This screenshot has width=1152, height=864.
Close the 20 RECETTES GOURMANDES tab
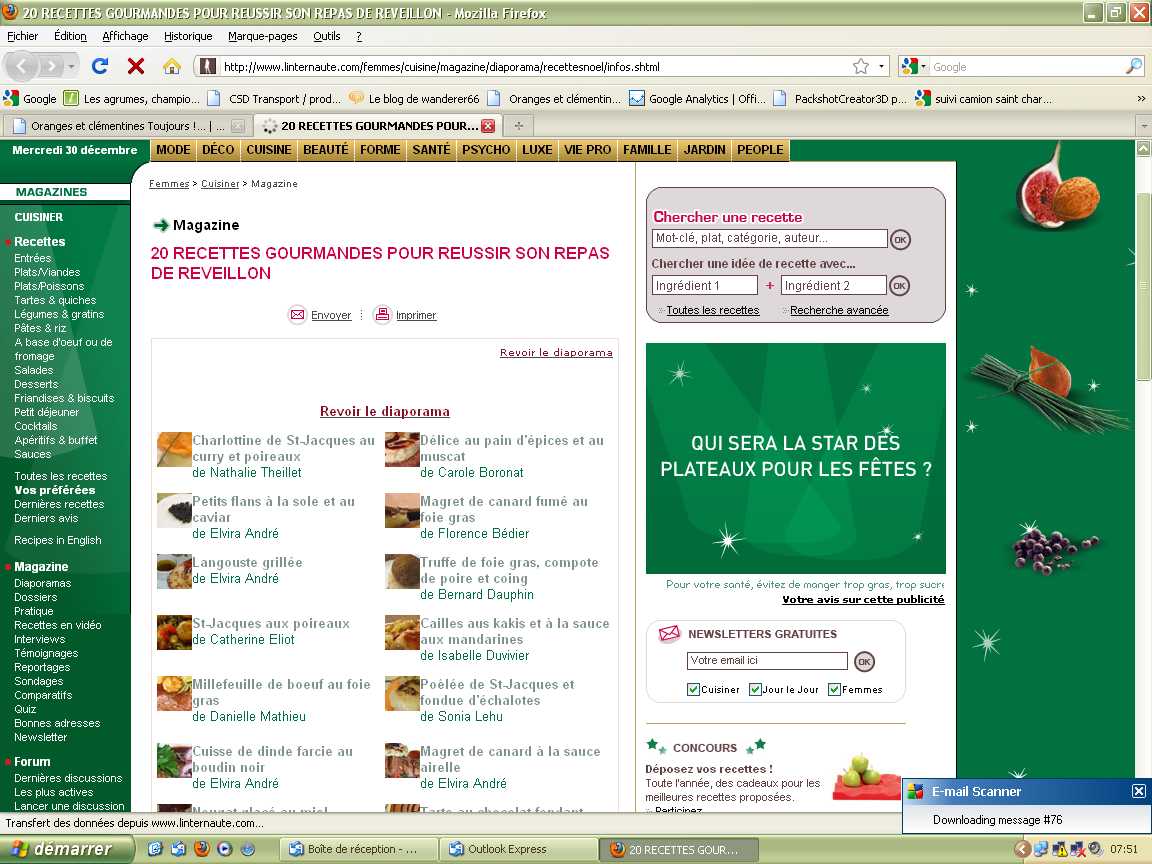(x=488, y=126)
